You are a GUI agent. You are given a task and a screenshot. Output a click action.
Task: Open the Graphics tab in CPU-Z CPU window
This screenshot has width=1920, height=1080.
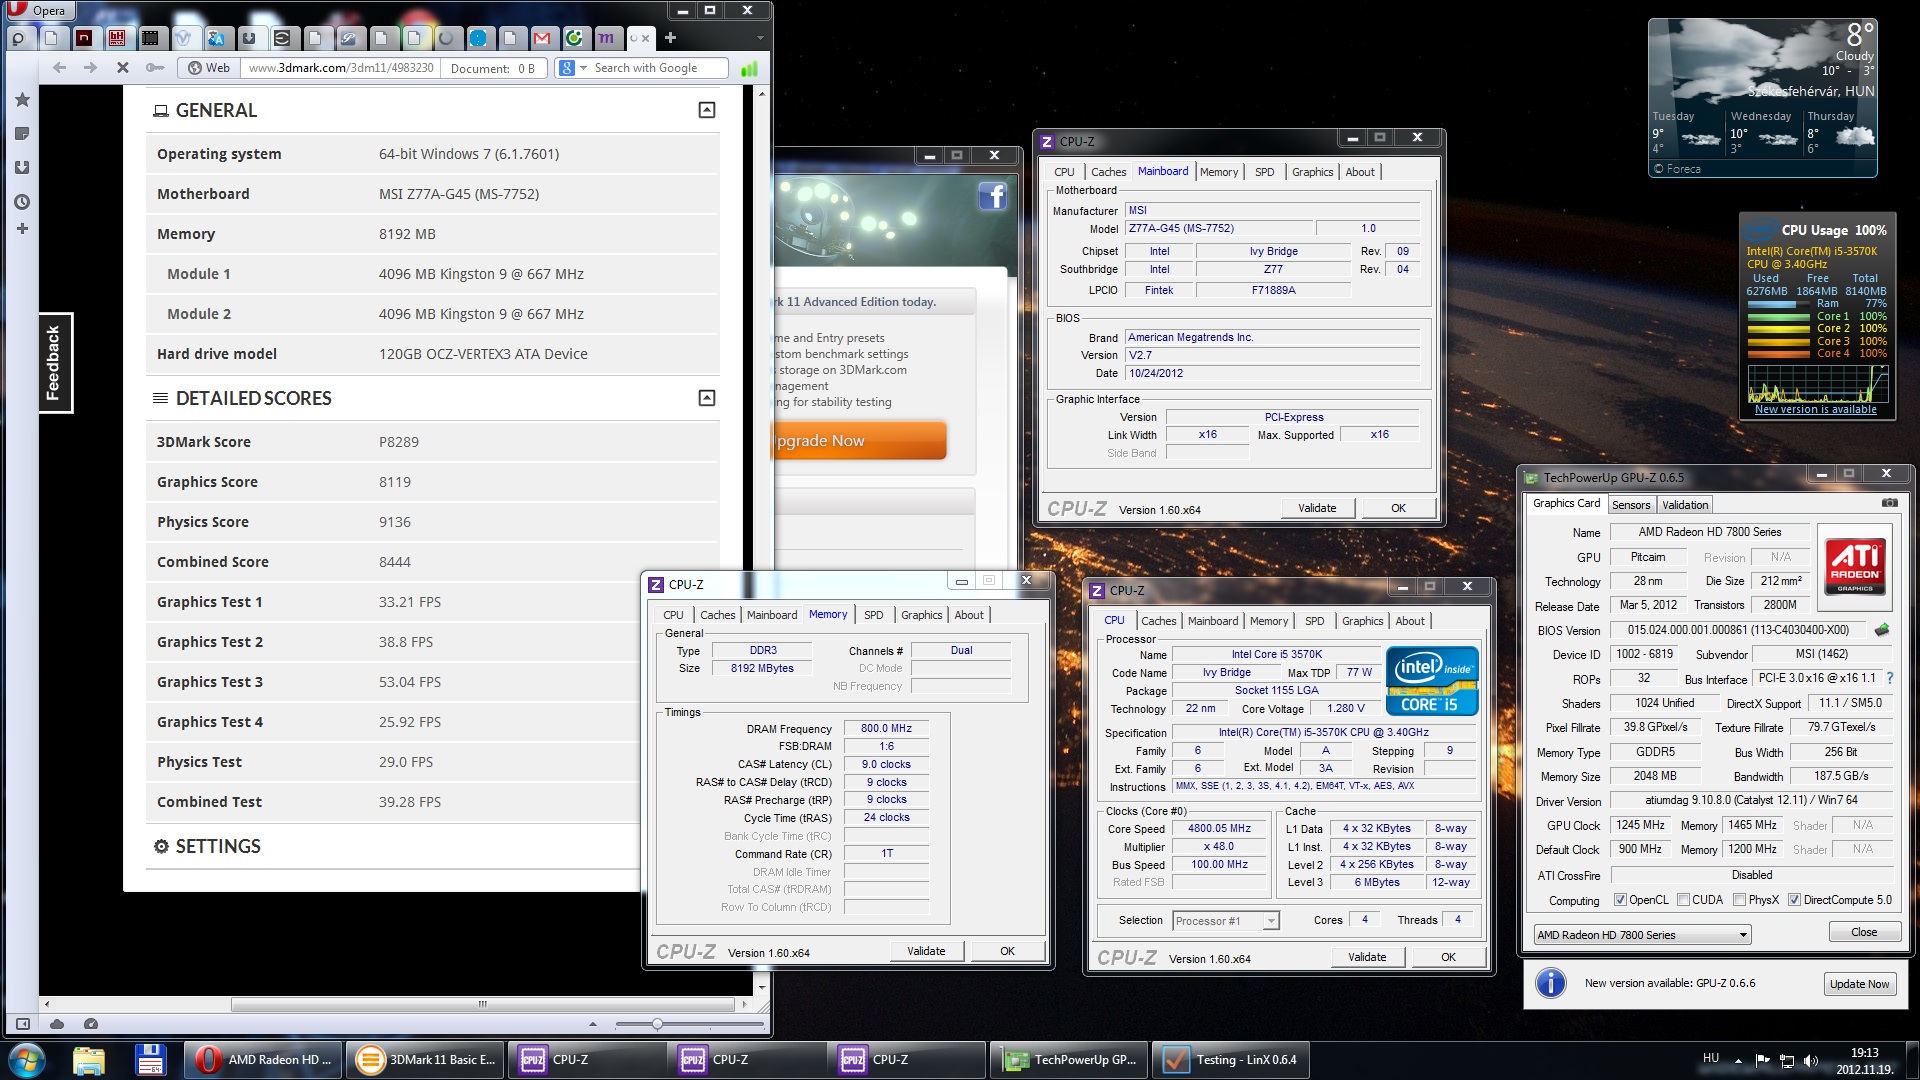1362,621
